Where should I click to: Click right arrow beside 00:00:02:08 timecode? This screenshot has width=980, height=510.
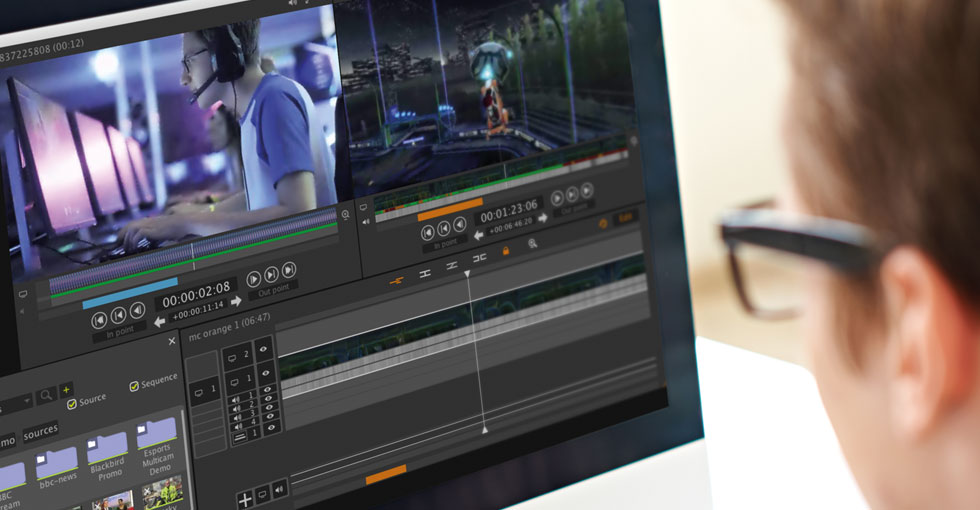[236, 301]
